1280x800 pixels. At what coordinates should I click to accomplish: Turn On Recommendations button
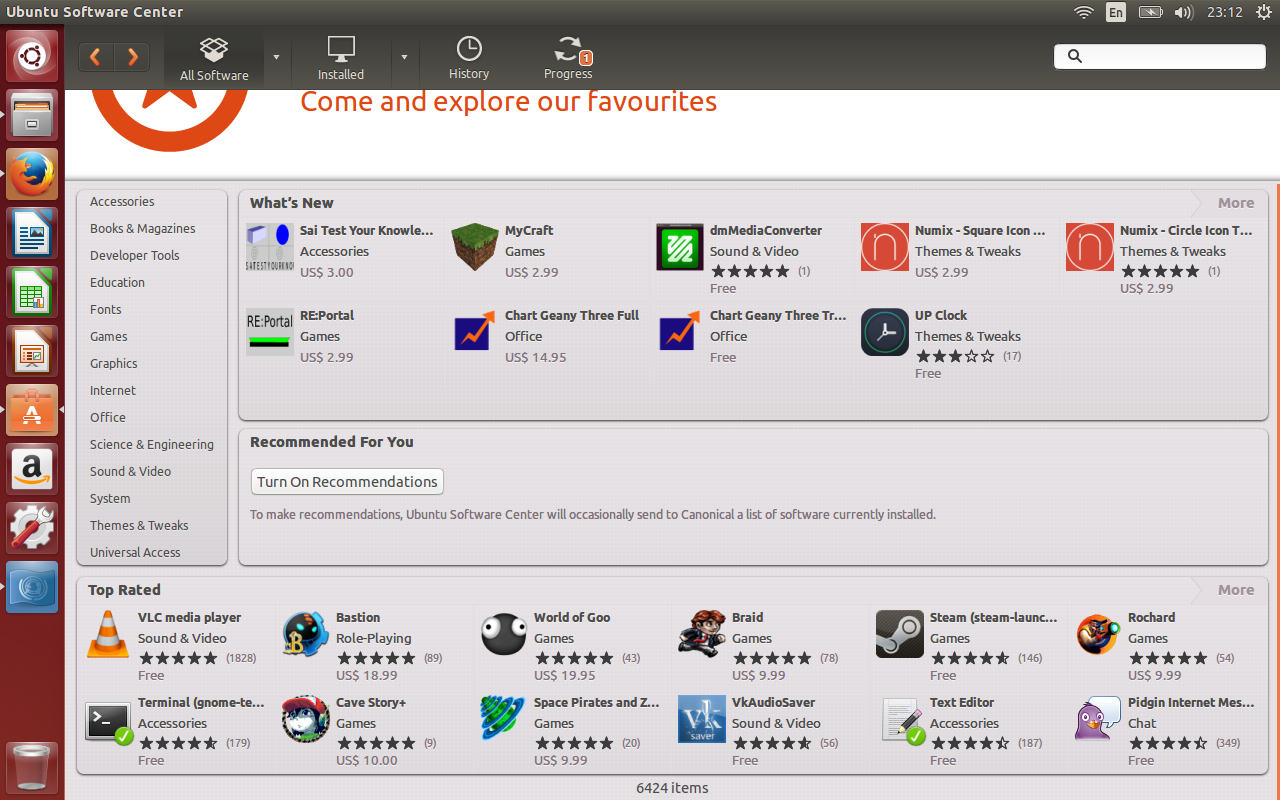(347, 482)
